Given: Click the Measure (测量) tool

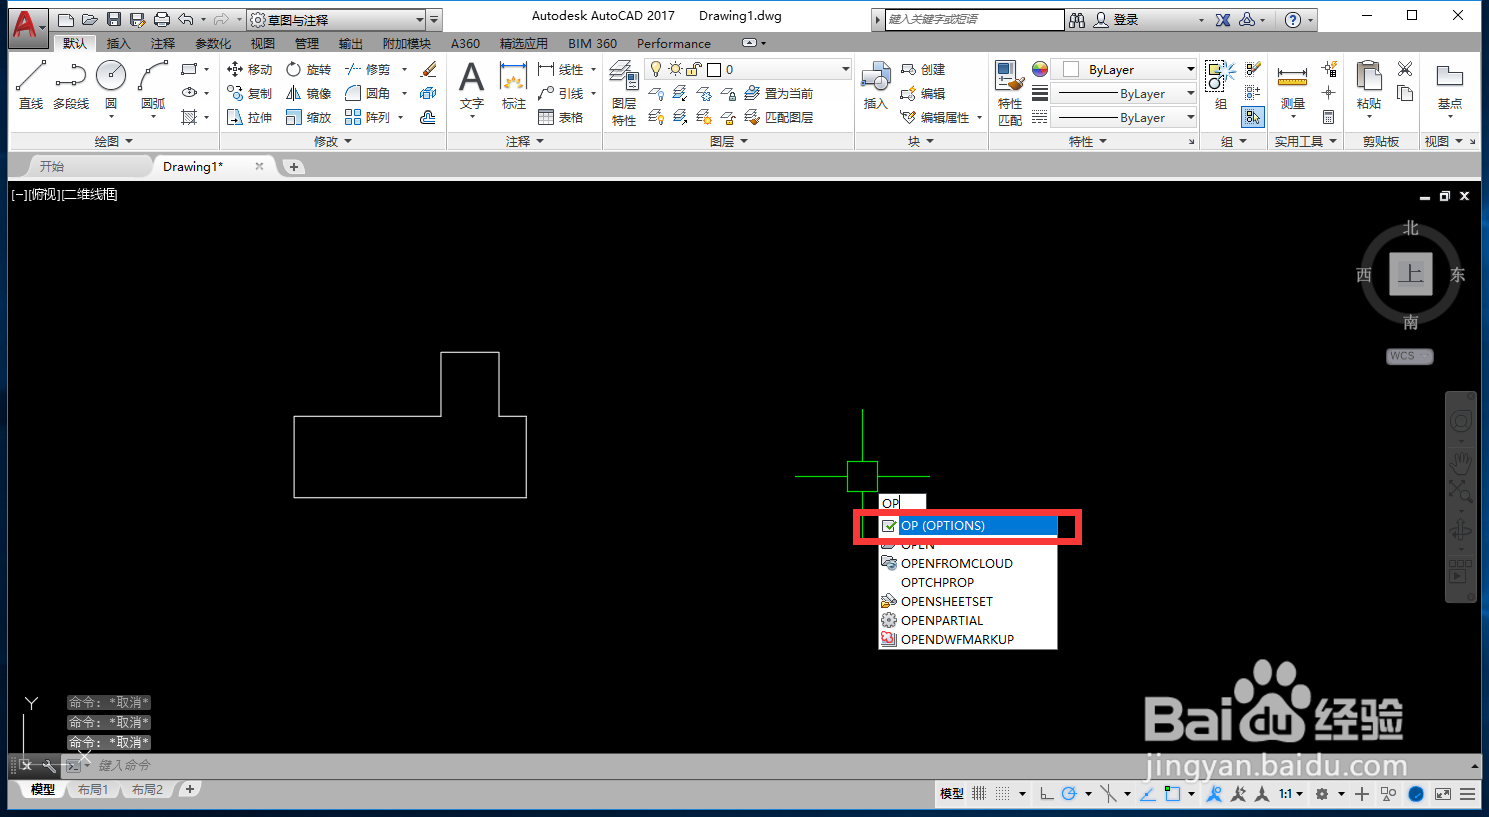Looking at the screenshot, I should 1292,86.
